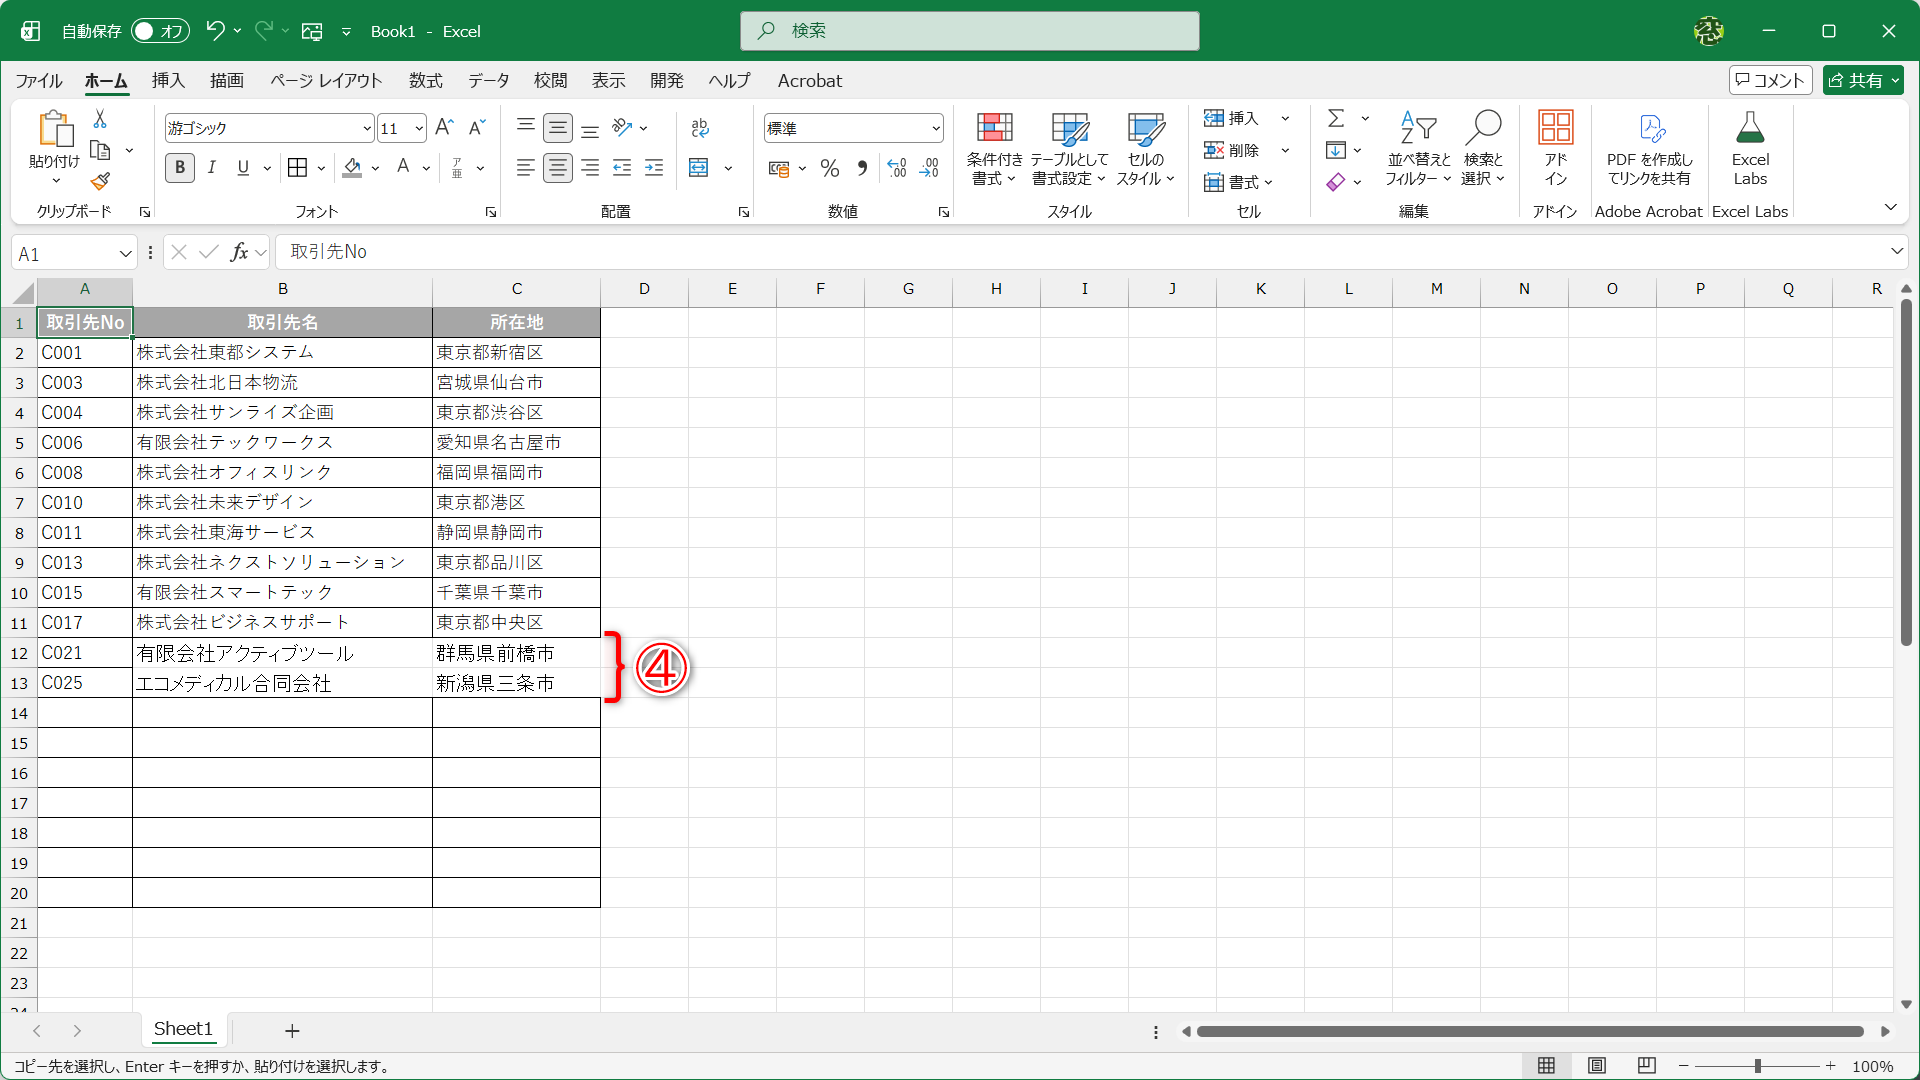Toggle center alignment in the ribbon
This screenshot has height=1080, width=1920.
click(x=558, y=168)
